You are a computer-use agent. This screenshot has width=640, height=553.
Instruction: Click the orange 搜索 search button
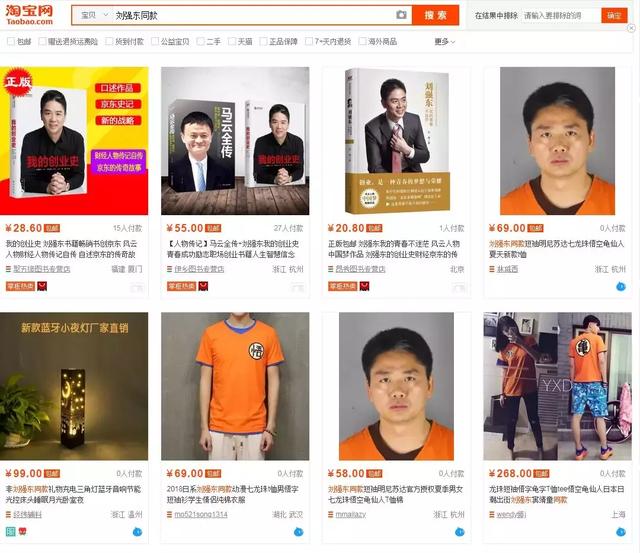(436, 15)
